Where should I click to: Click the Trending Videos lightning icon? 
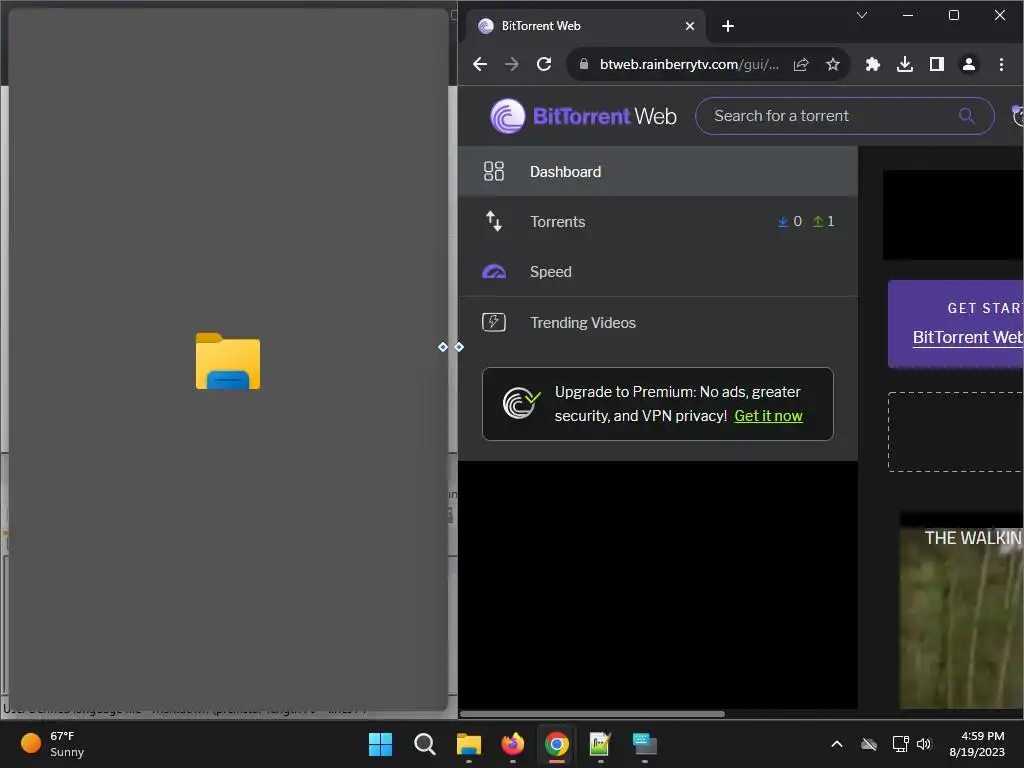pyautogui.click(x=494, y=322)
